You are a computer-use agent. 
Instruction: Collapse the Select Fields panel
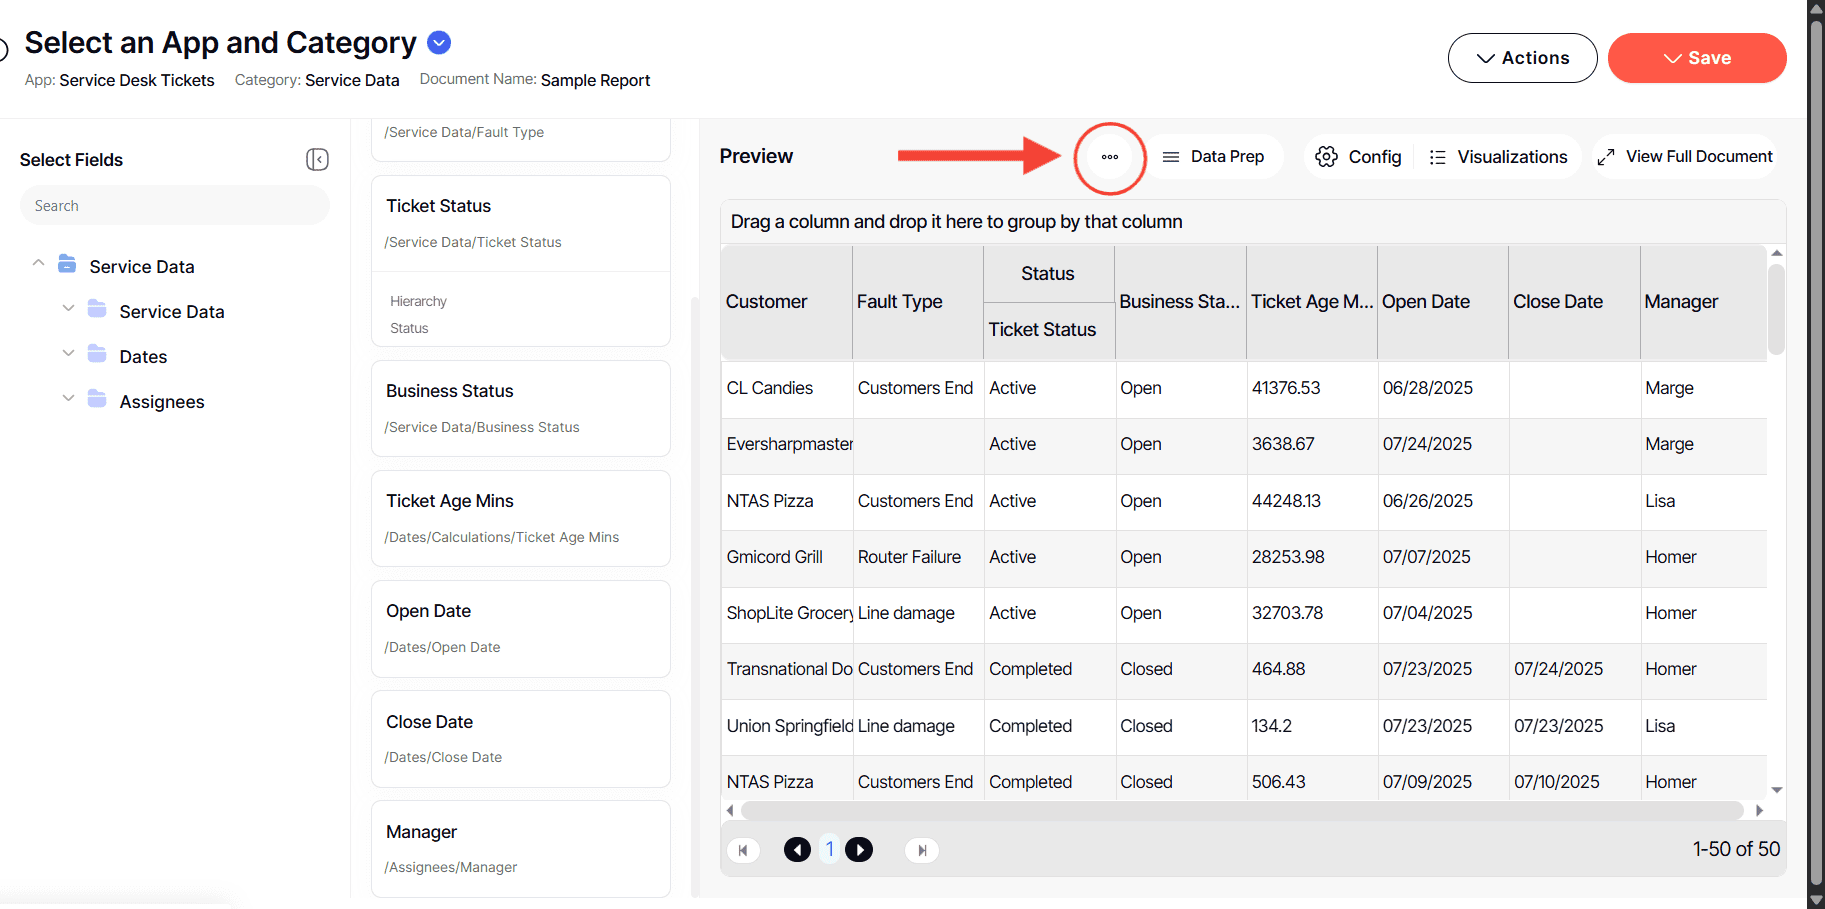click(317, 159)
